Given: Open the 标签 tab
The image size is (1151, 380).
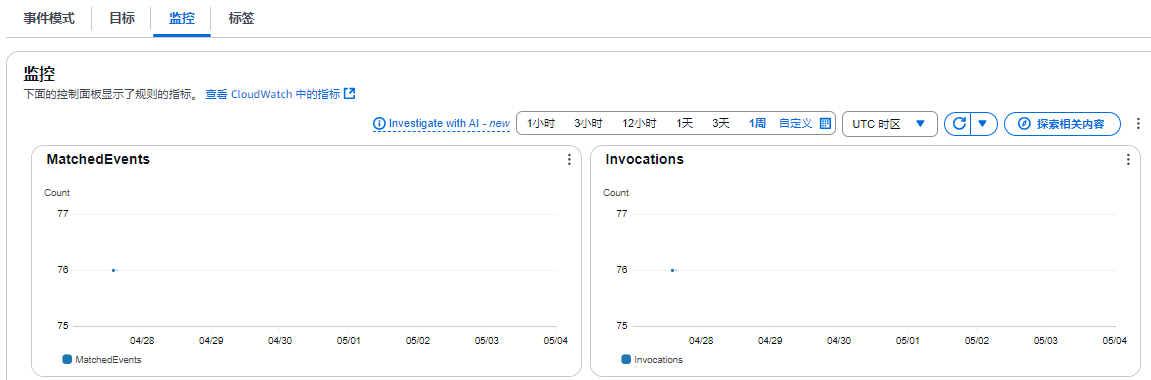Looking at the screenshot, I should tap(242, 19).
